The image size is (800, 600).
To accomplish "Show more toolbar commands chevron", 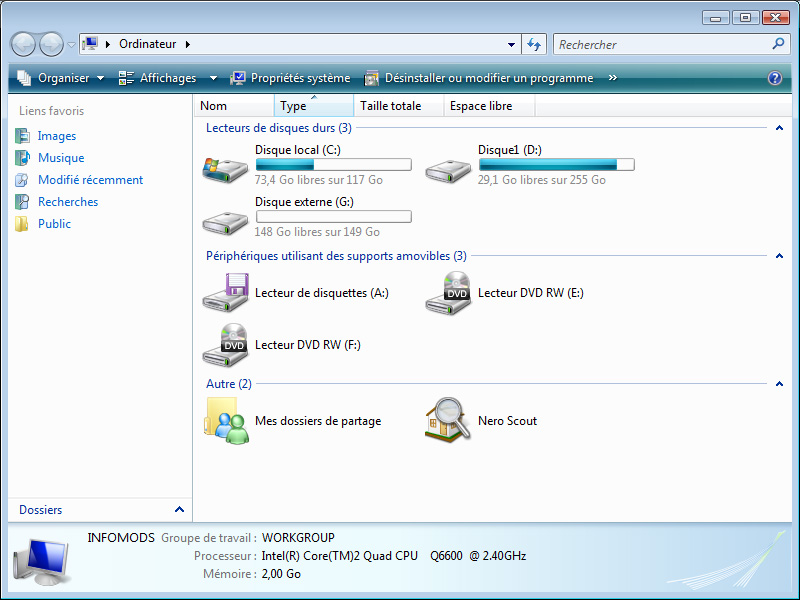I will pos(613,78).
